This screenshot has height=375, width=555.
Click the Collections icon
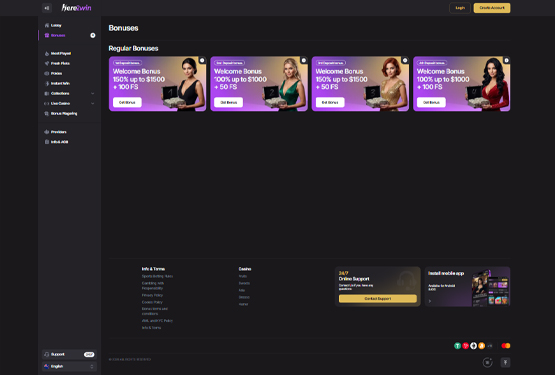coord(47,93)
